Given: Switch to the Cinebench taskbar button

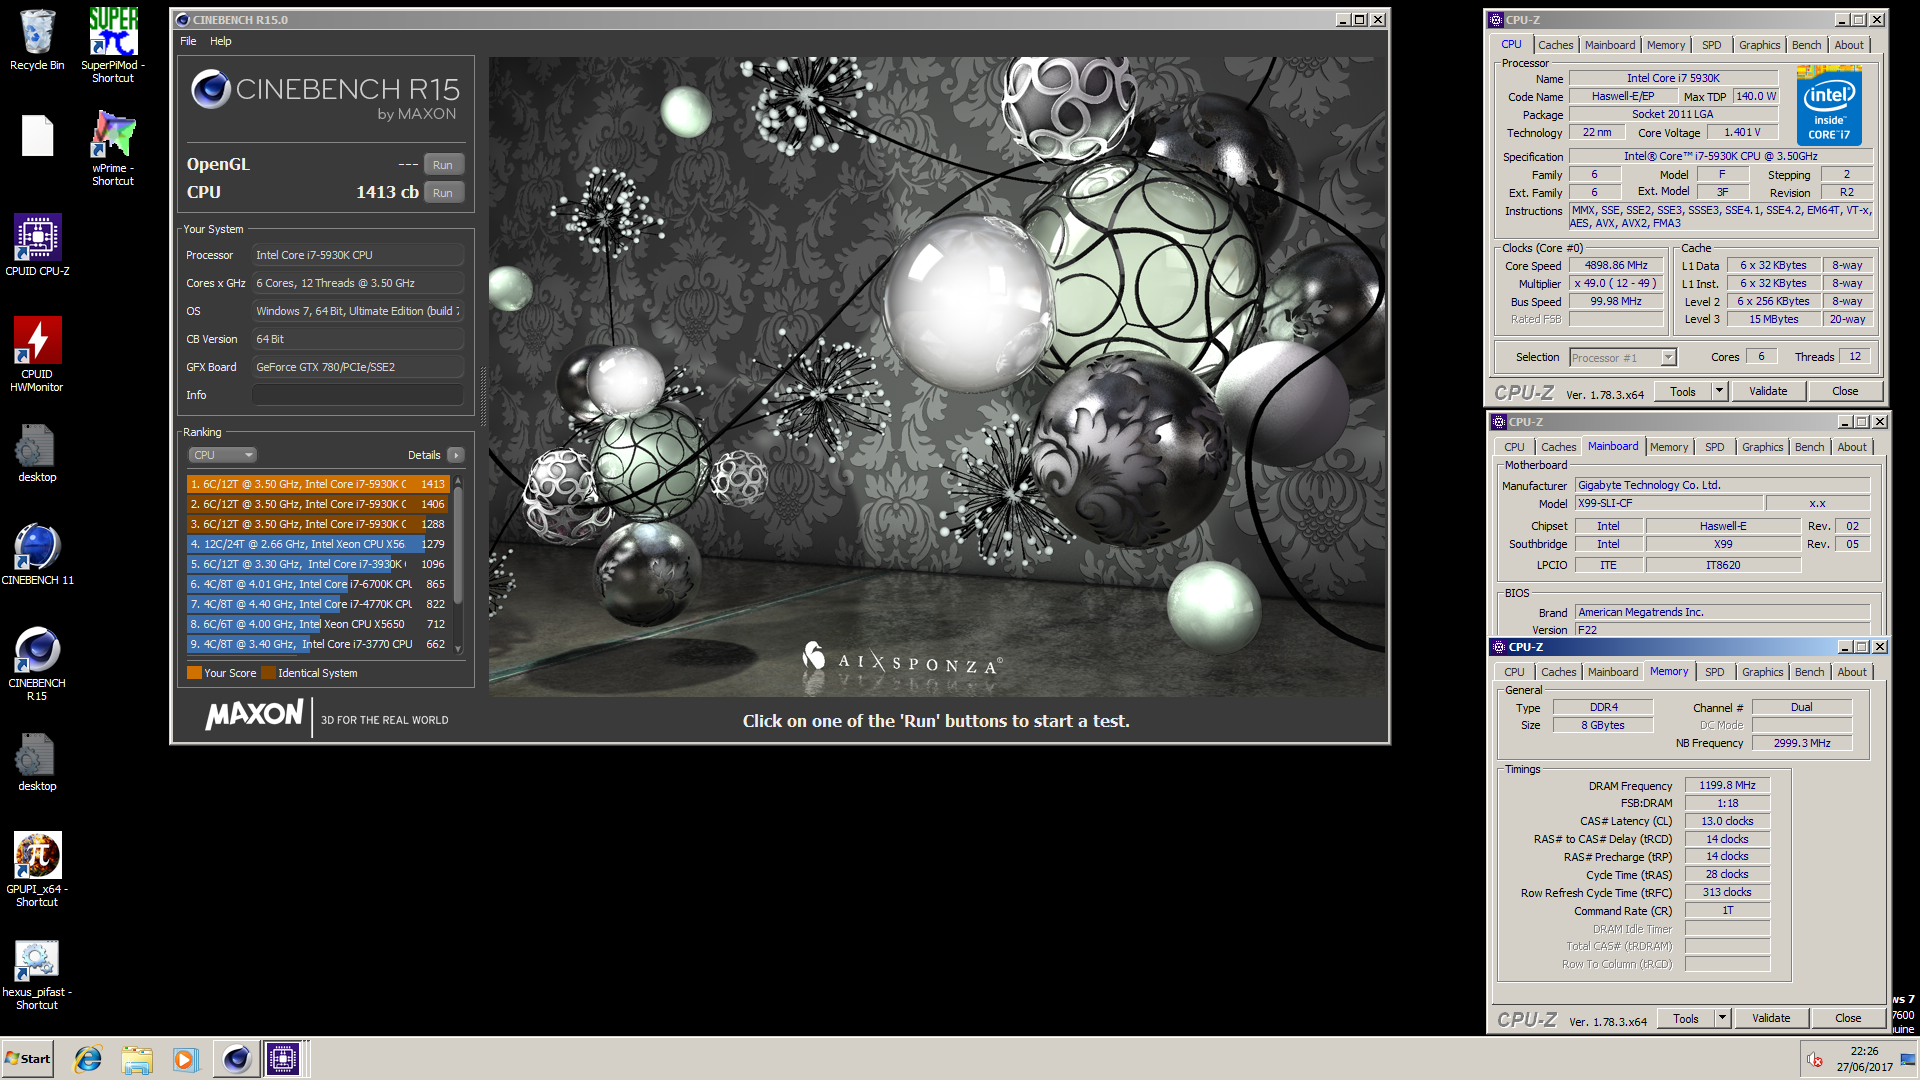Looking at the screenshot, I should click(x=236, y=1059).
